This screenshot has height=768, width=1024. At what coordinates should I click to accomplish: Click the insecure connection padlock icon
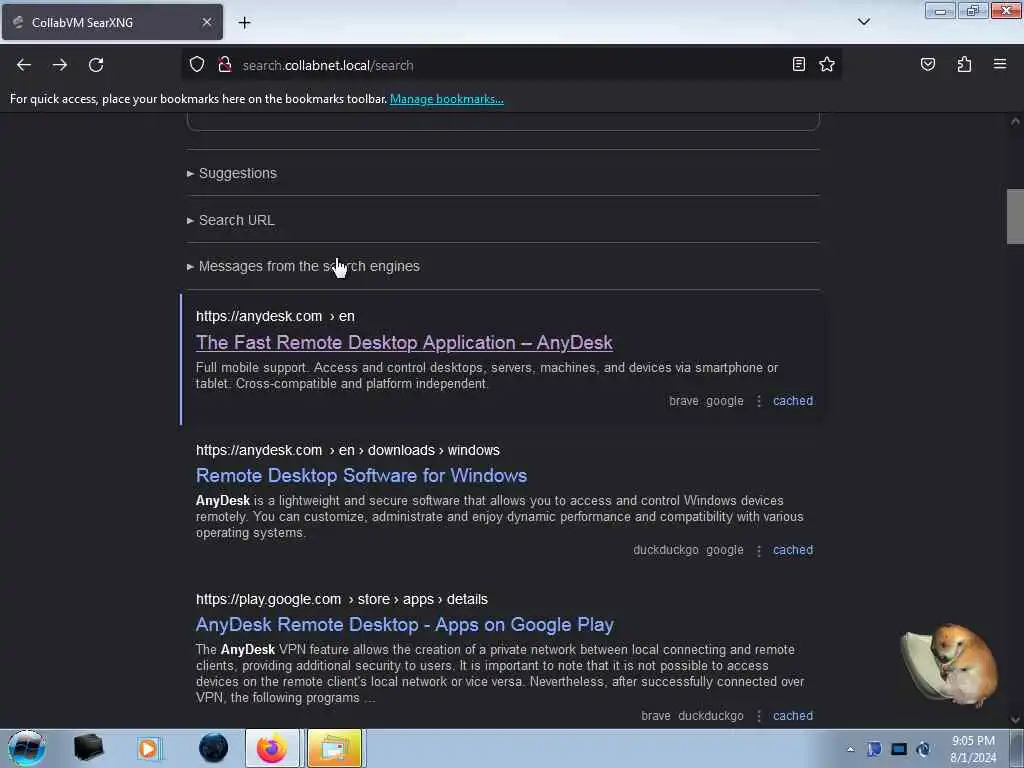[x=225, y=65]
